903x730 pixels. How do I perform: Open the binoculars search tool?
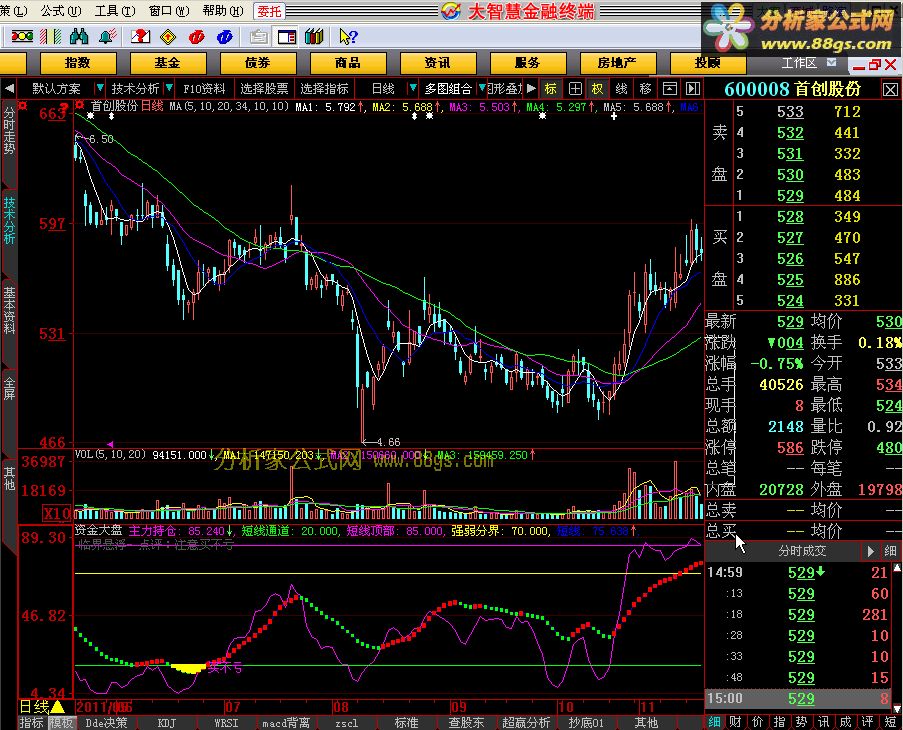point(79,37)
